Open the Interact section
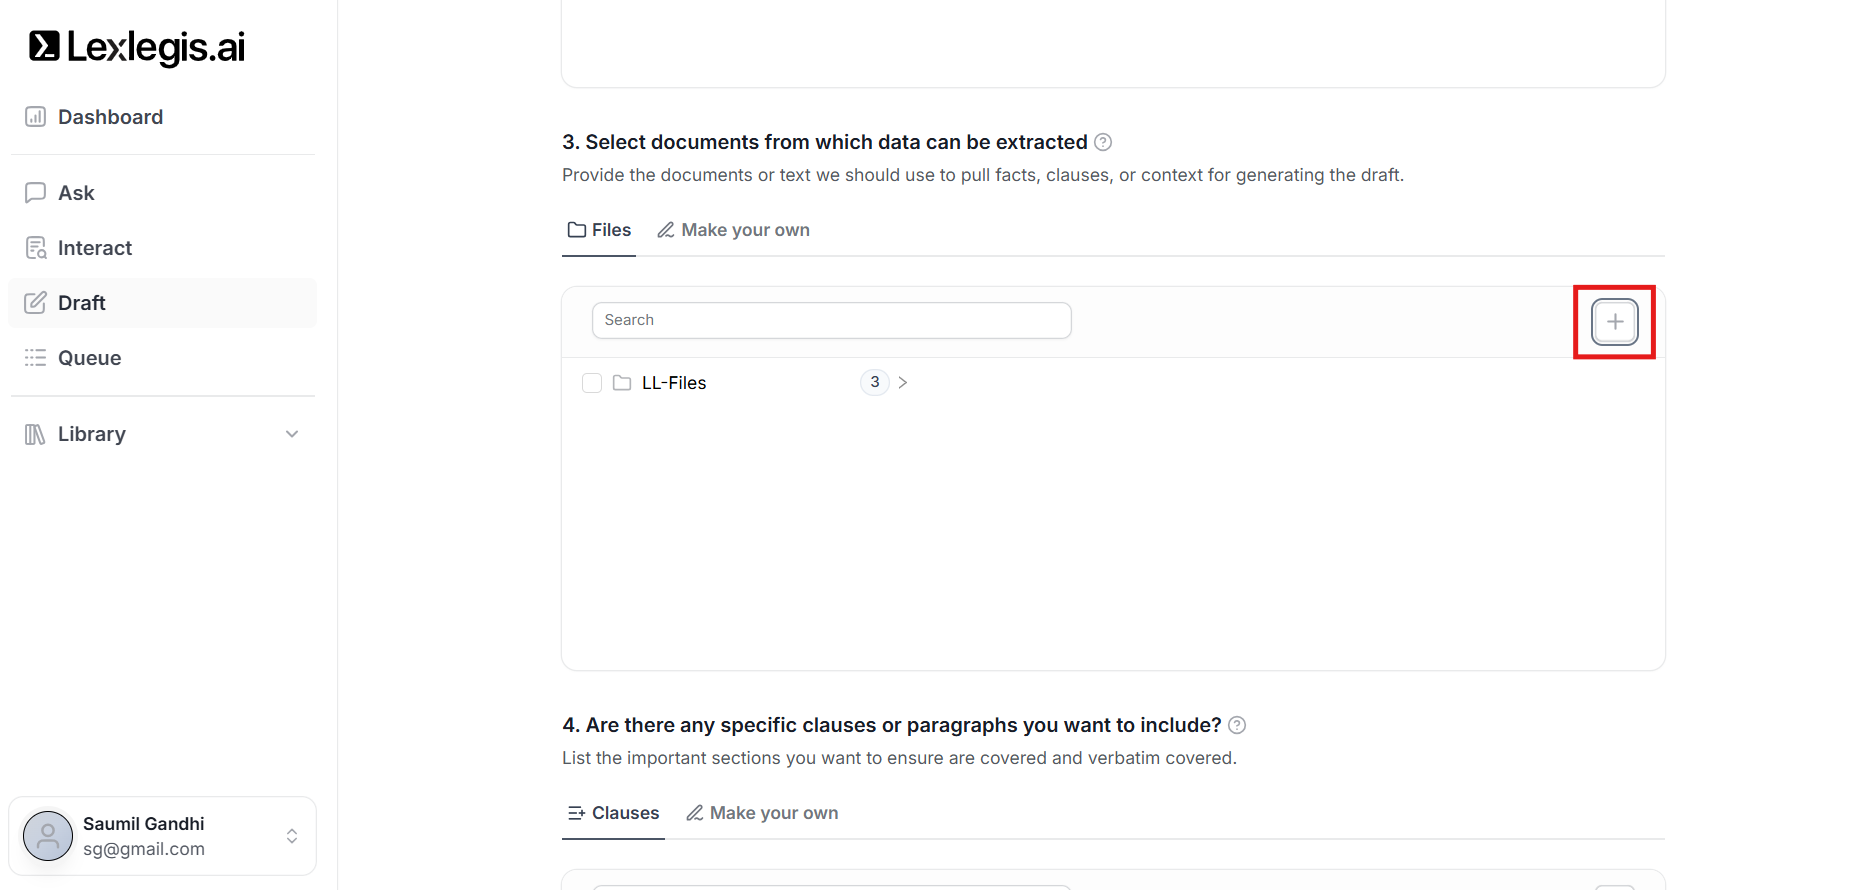This screenshot has height=890, width=1857. (94, 248)
